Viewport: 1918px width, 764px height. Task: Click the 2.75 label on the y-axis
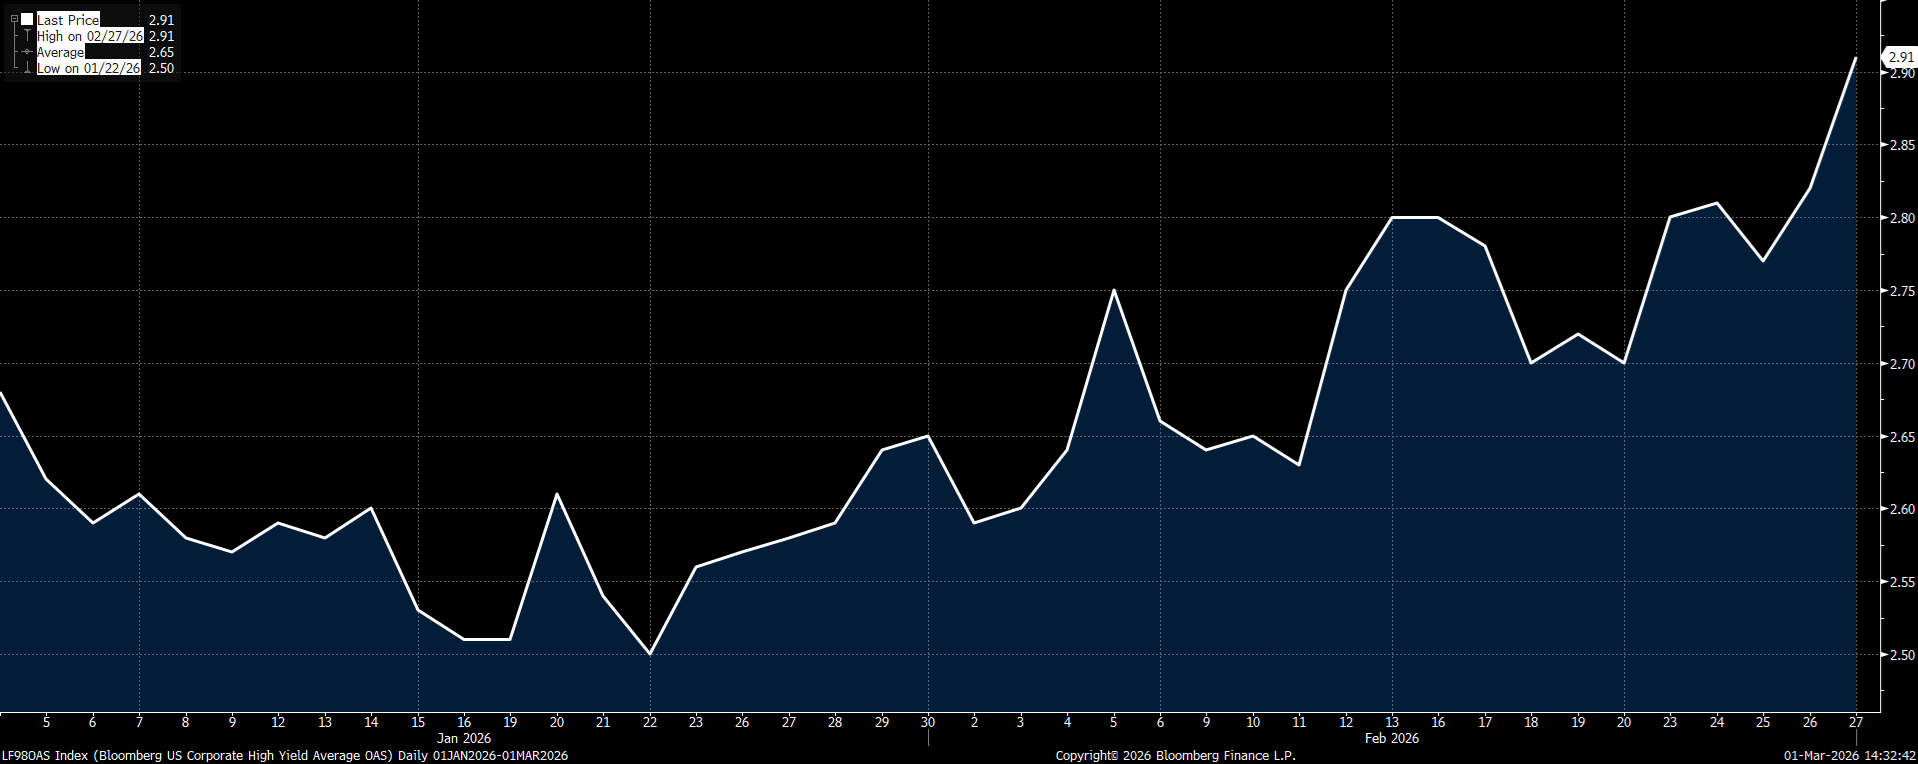click(1901, 291)
